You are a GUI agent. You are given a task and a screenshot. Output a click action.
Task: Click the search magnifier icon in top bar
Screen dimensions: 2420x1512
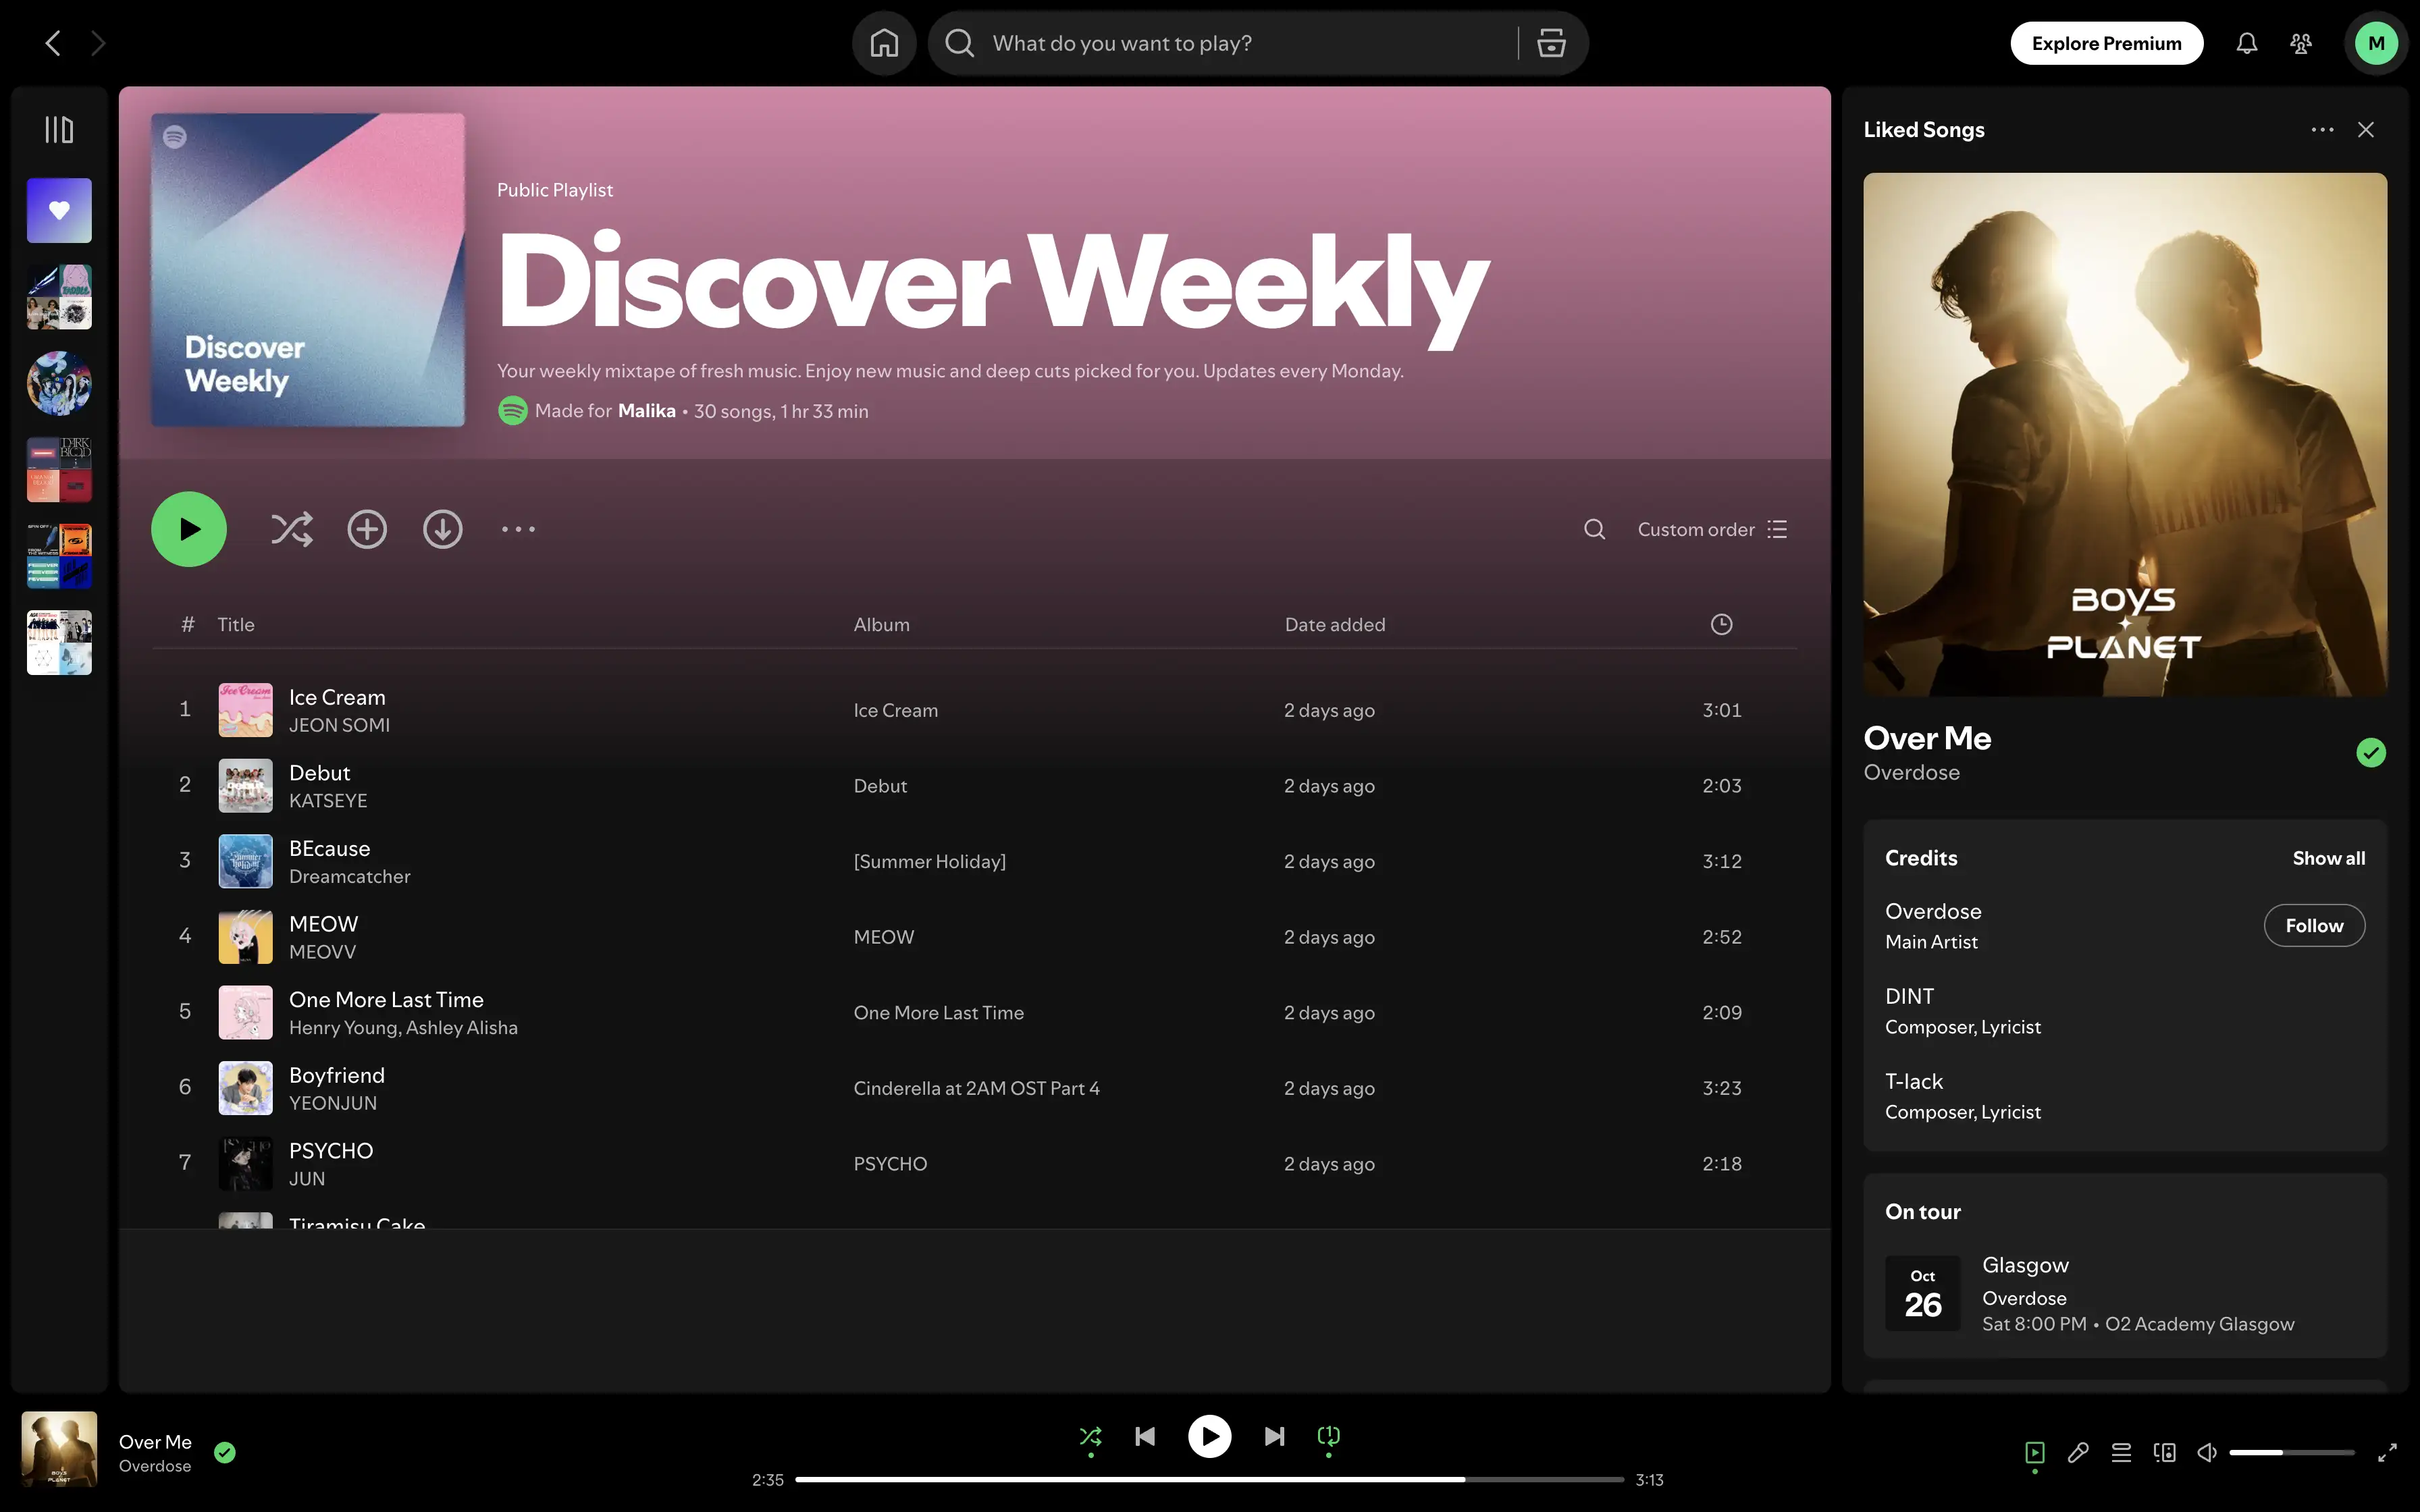(960, 43)
